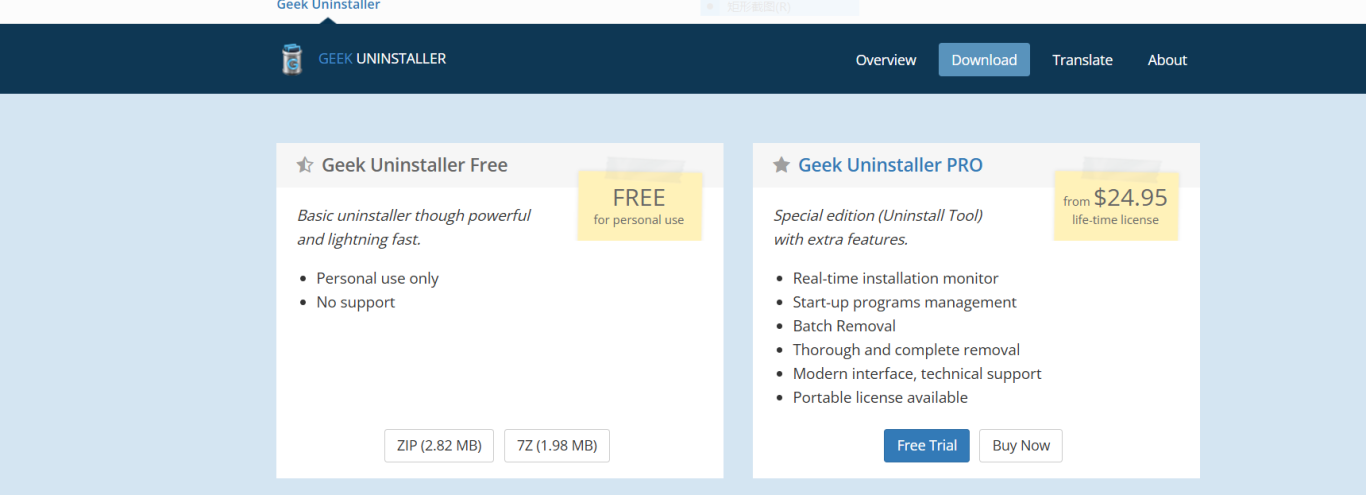Download the 7Z (1.98 MB) package
Screen dimensions: 1366x495
pos(557,446)
